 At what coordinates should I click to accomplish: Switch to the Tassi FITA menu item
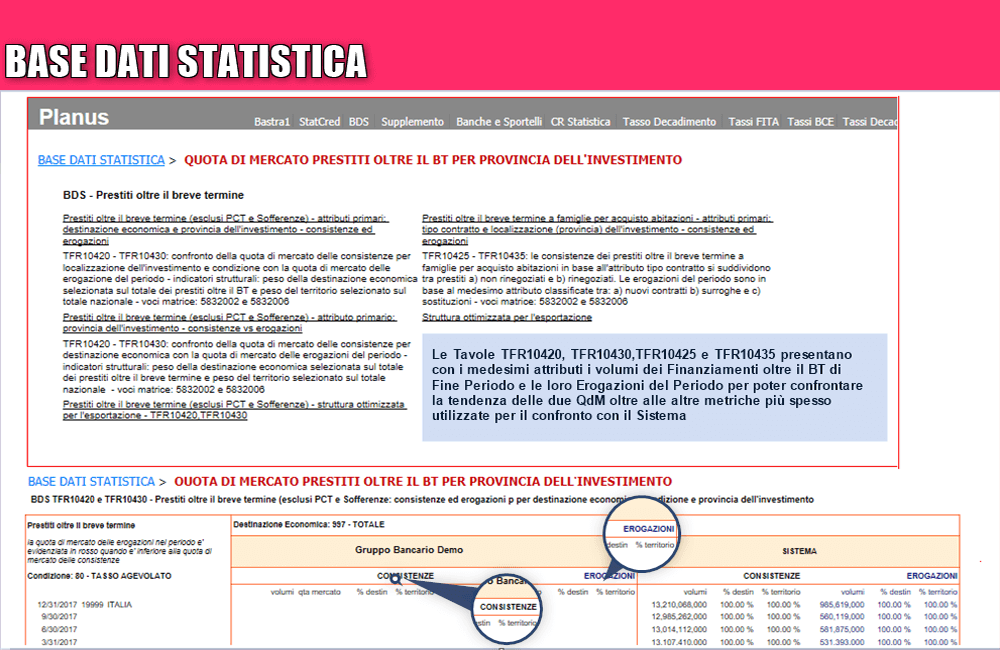pyautogui.click(x=753, y=122)
